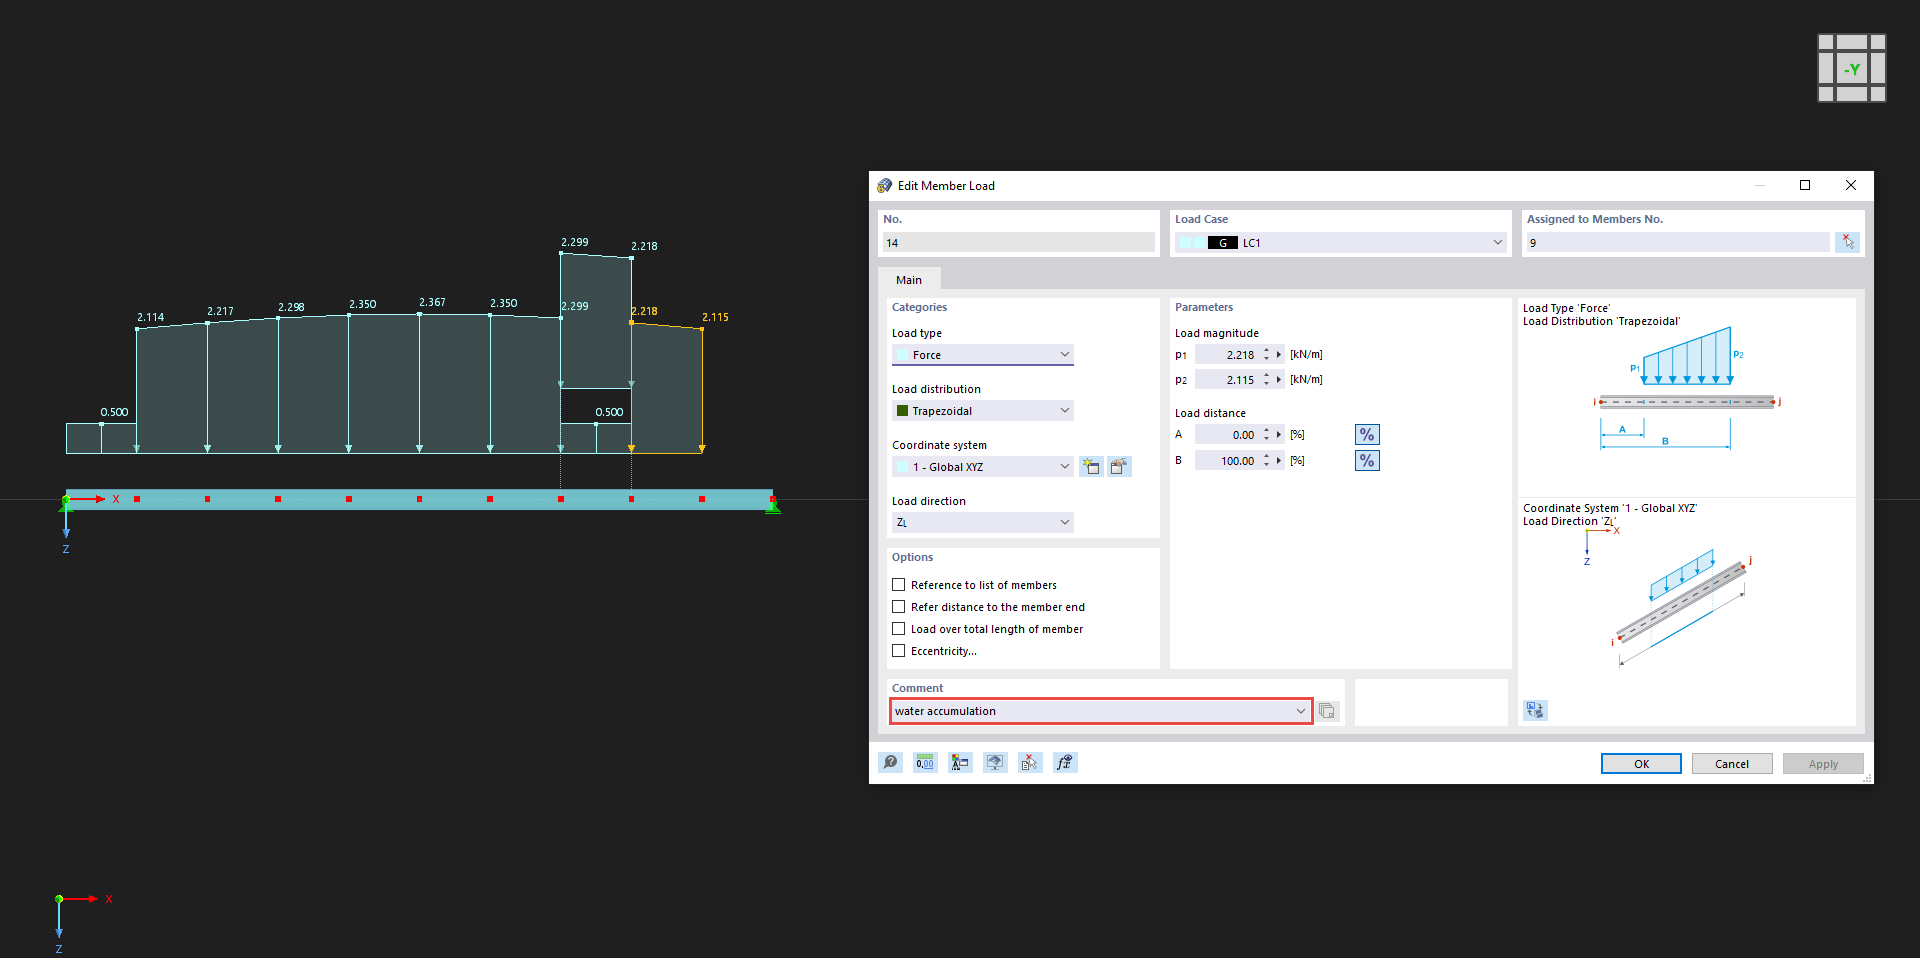The width and height of the screenshot is (1920, 958).
Task: Check Reference to list of members option
Action: pos(898,584)
